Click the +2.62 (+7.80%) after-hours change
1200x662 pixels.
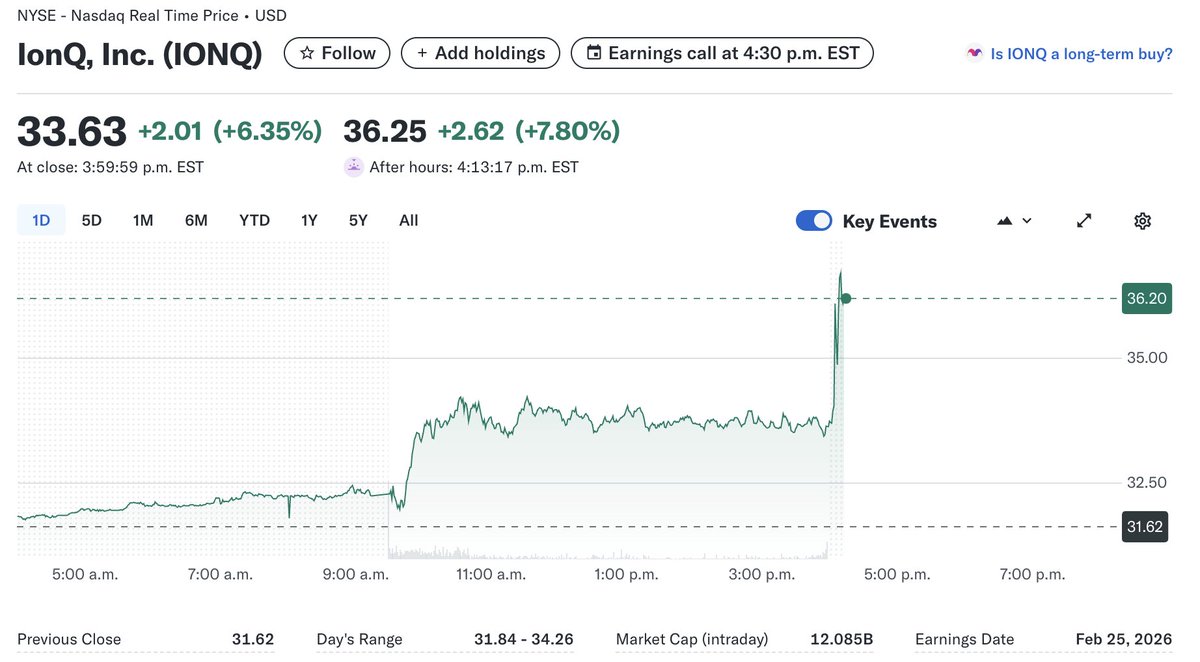tap(529, 131)
